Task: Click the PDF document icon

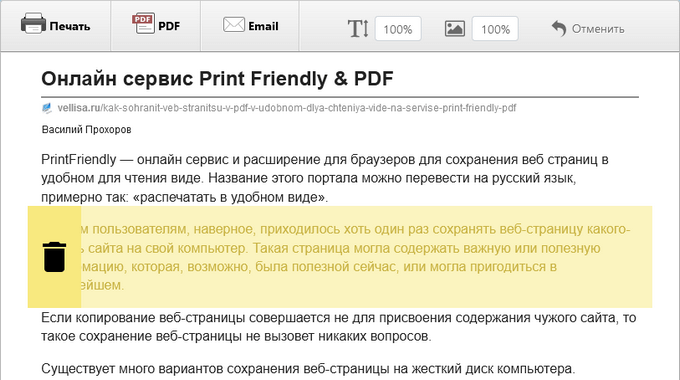Action: [x=143, y=23]
